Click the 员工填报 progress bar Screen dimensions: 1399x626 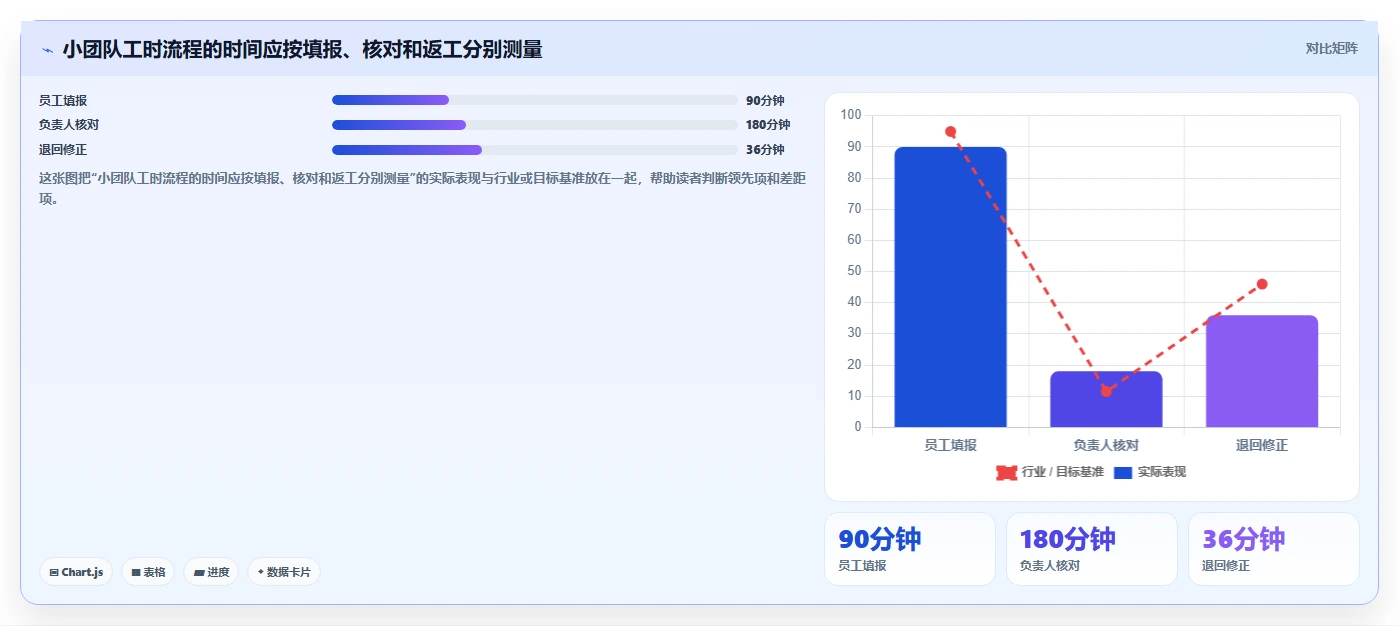534,100
